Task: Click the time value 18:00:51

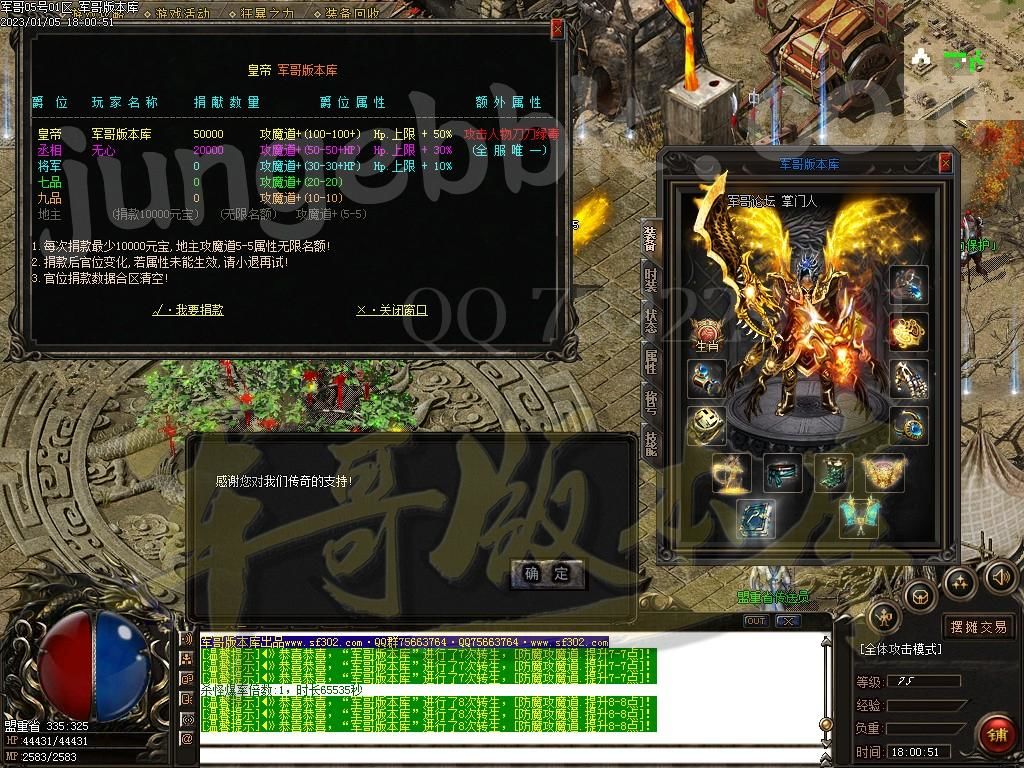Action: pyautogui.click(x=916, y=752)
